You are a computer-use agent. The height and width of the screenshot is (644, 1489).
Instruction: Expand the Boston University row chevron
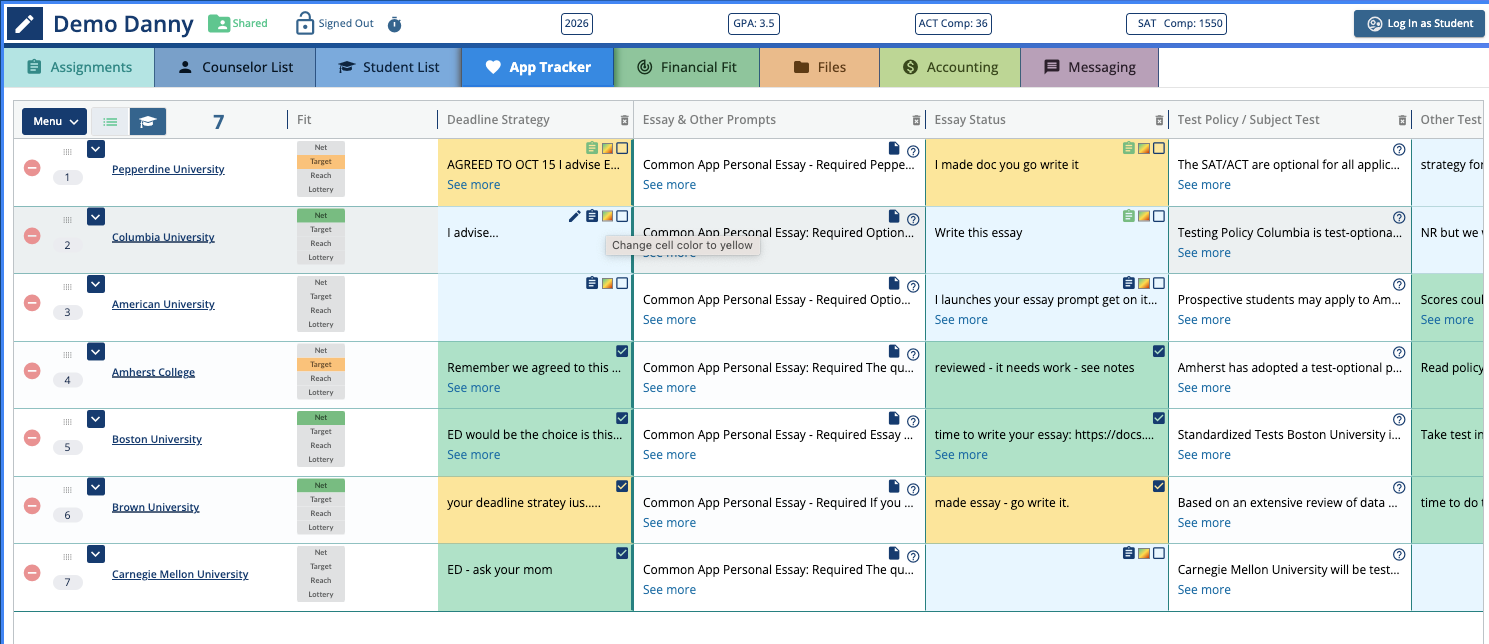tap(95, 419)
